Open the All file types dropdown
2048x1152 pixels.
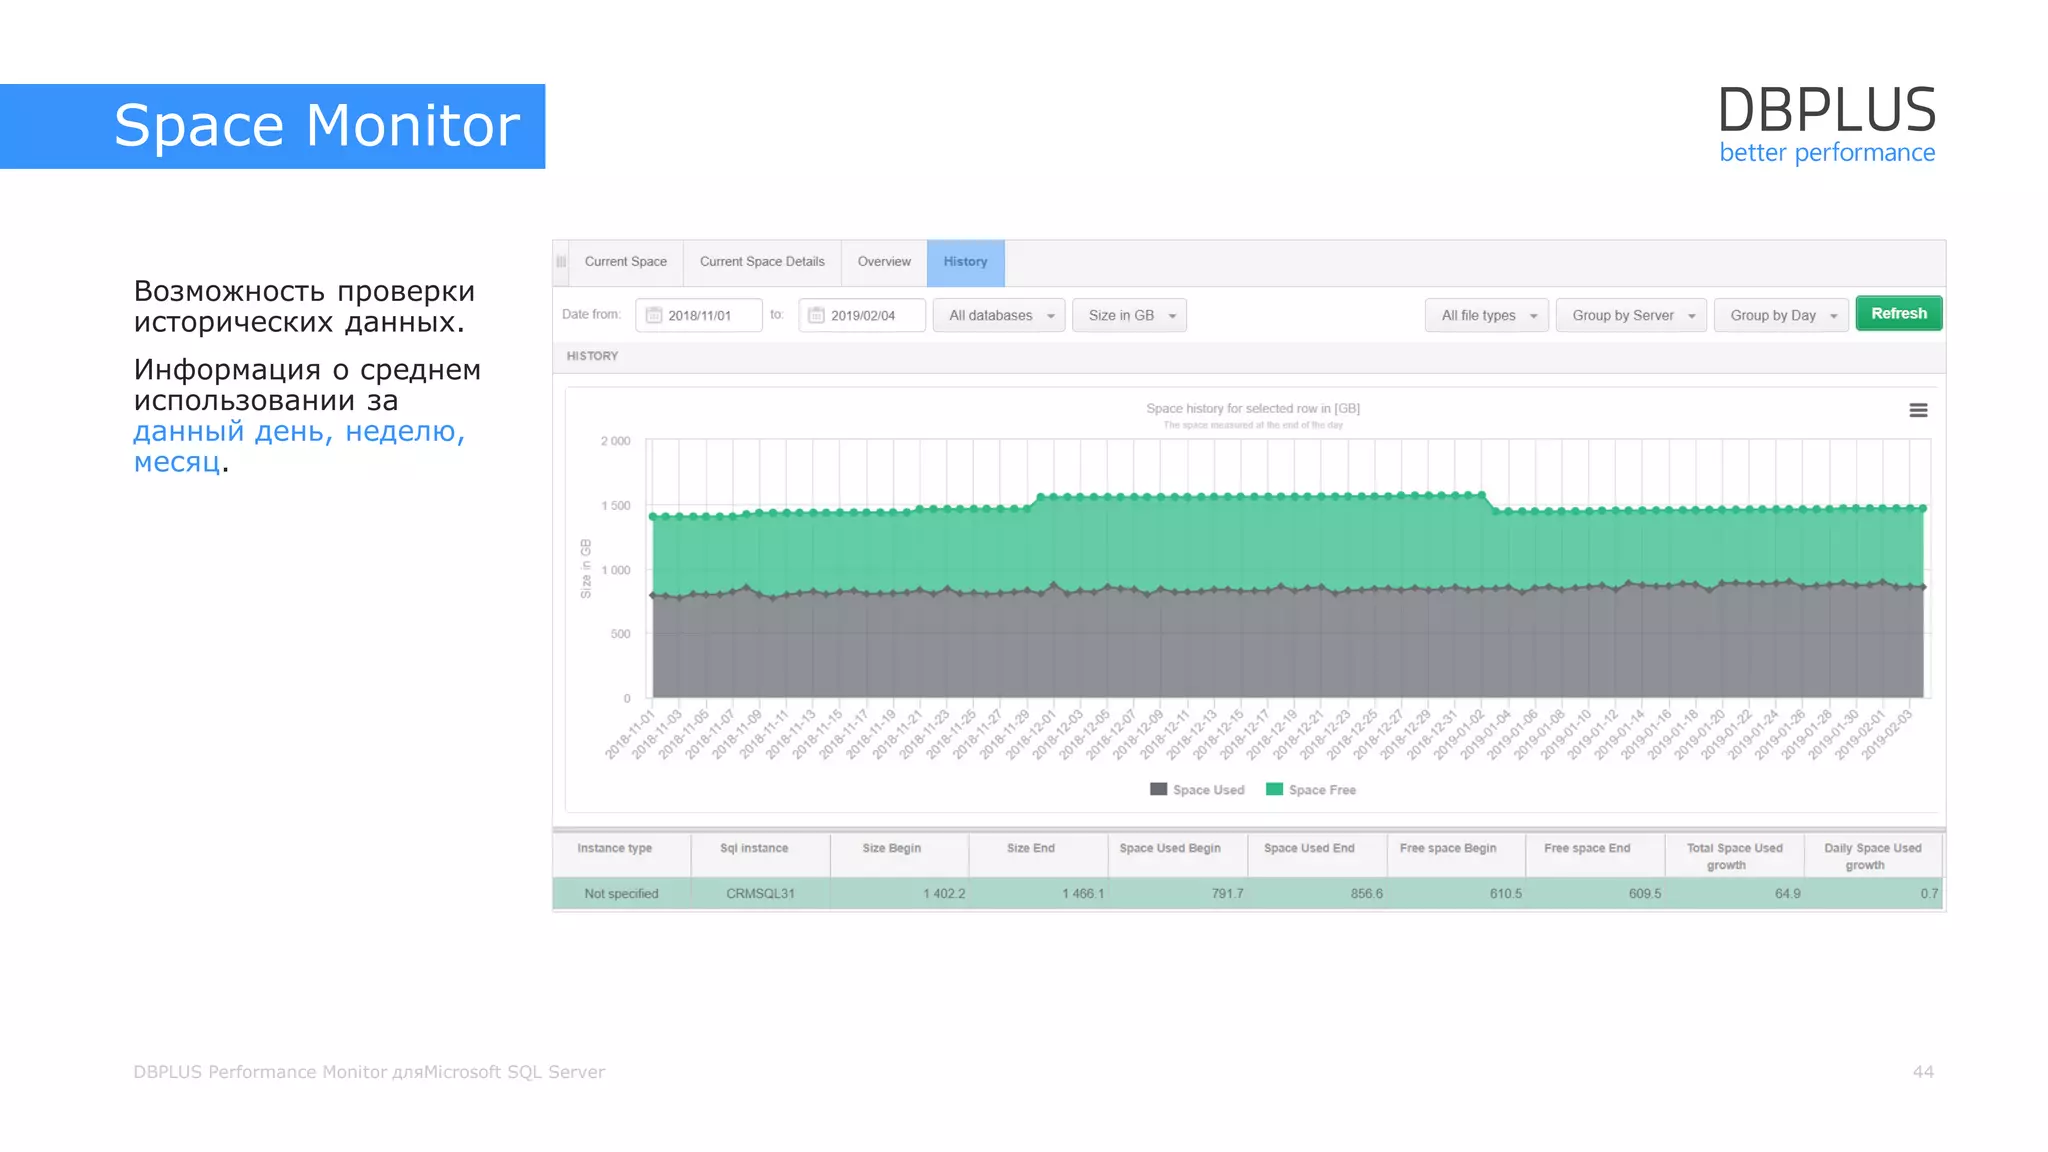(x=1486, y=315)
